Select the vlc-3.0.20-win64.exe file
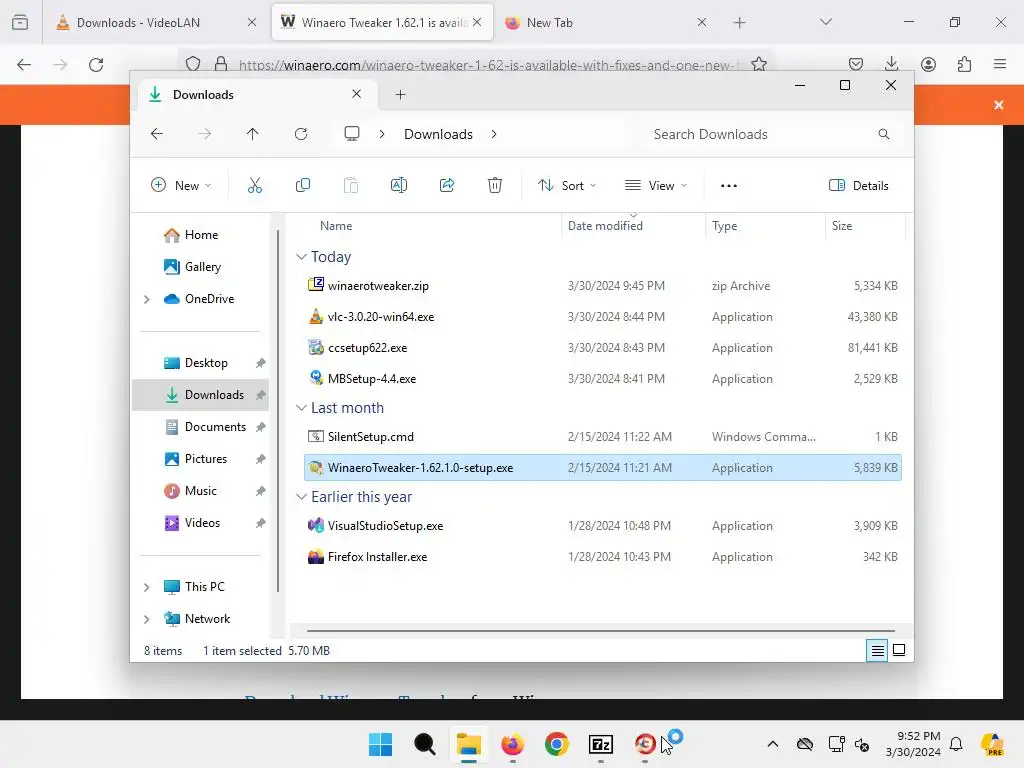The height and width of the screenshot is (768, 1024). [603, 317]
